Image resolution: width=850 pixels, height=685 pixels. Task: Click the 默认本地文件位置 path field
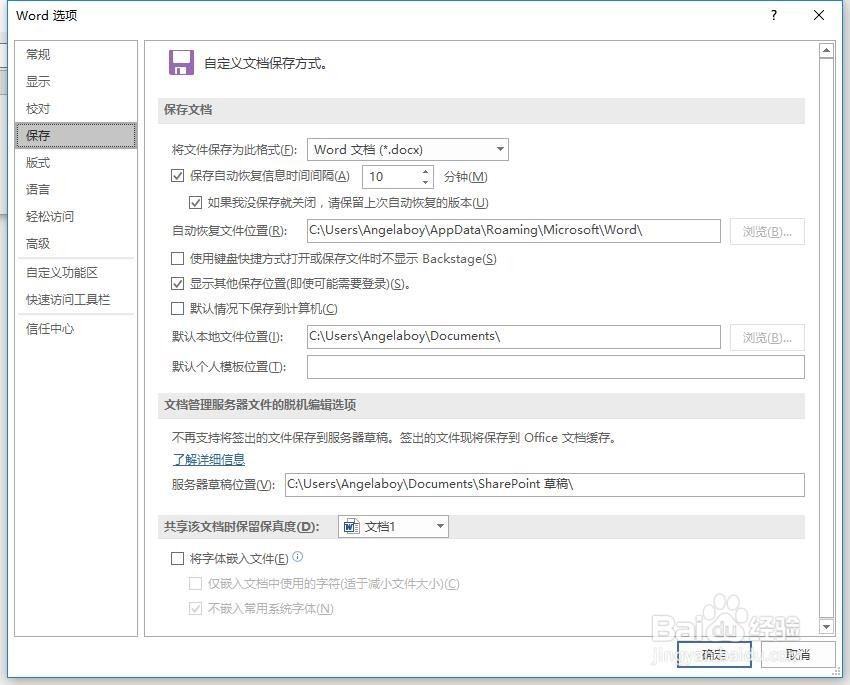514,337
